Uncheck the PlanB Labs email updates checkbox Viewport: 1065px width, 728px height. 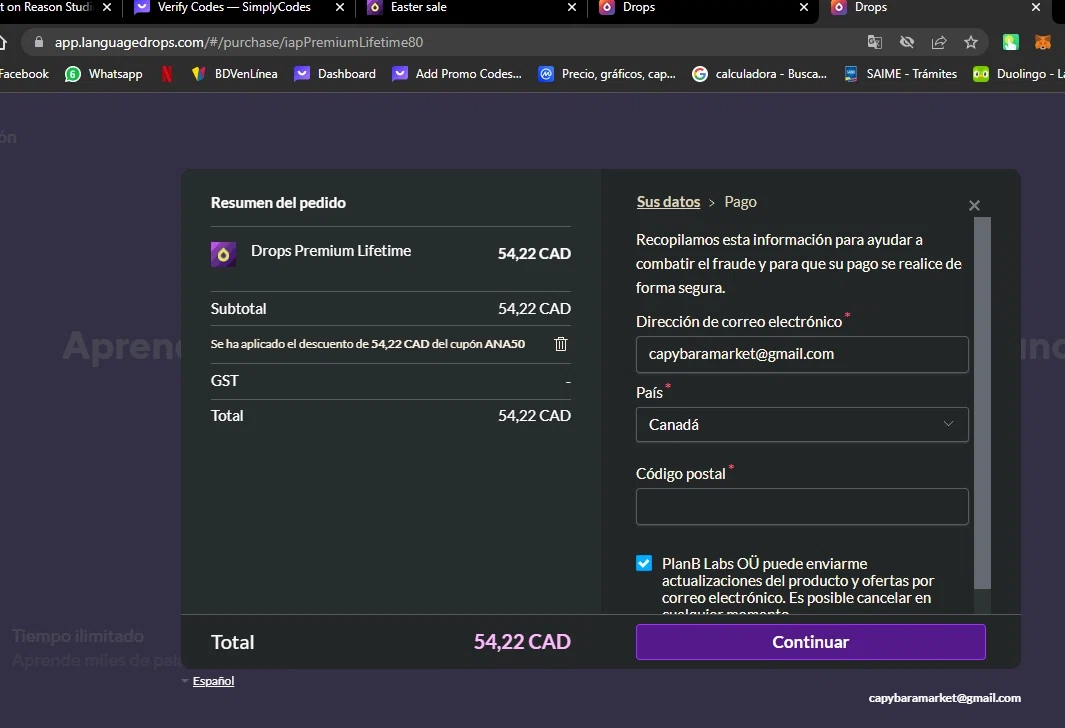[644, 563]
